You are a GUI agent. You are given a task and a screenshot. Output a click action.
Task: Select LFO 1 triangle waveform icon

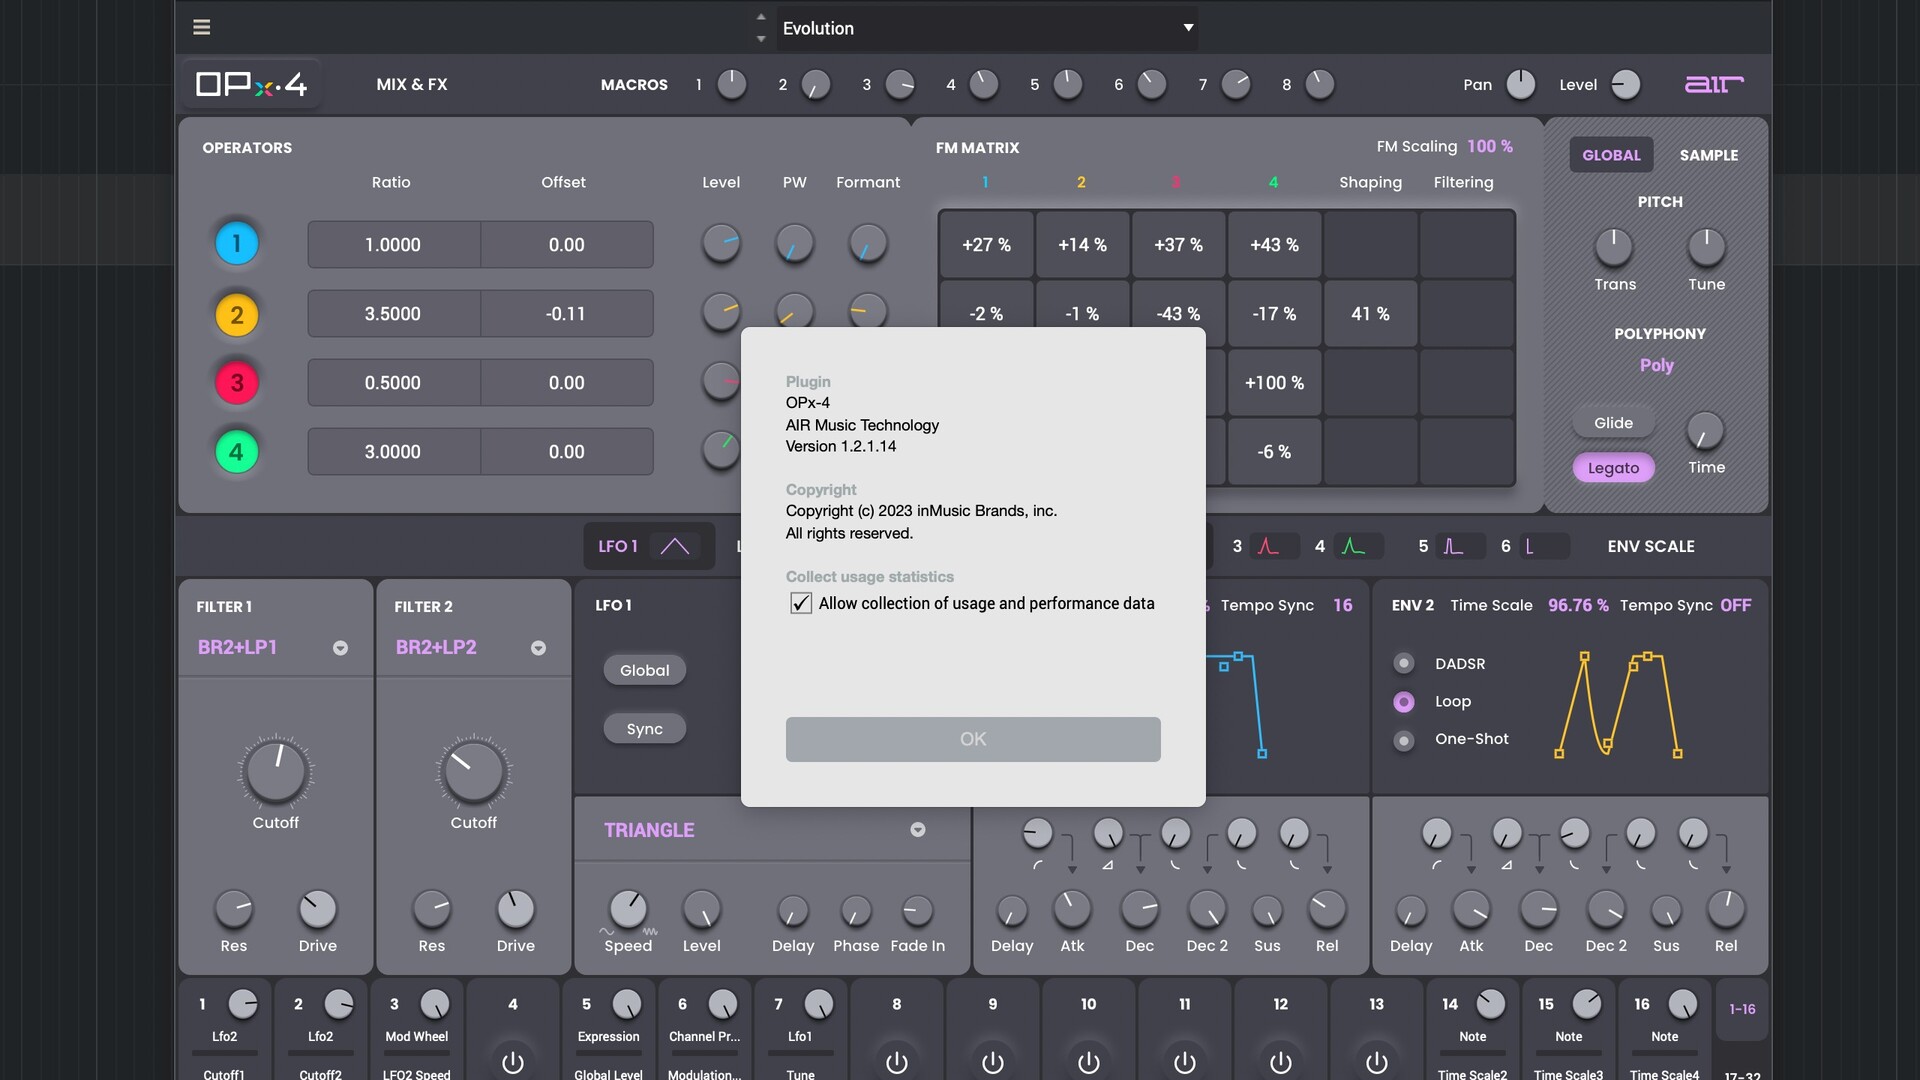point(675,546)
